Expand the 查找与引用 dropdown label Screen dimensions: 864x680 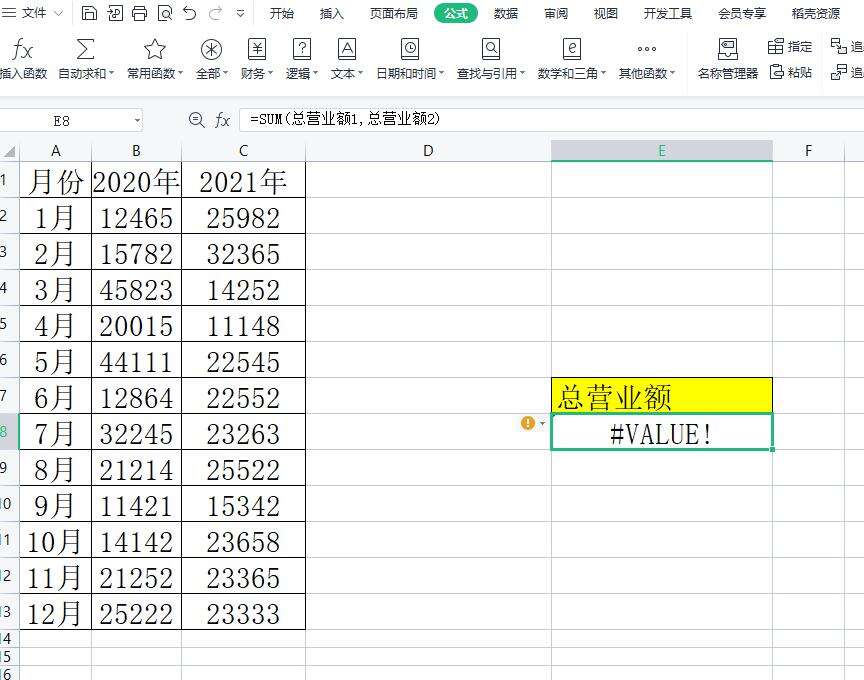491,73
